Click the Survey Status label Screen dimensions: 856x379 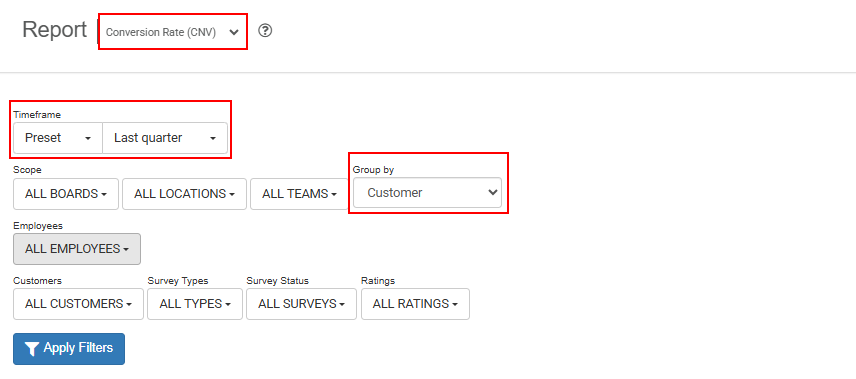[277, 281]
